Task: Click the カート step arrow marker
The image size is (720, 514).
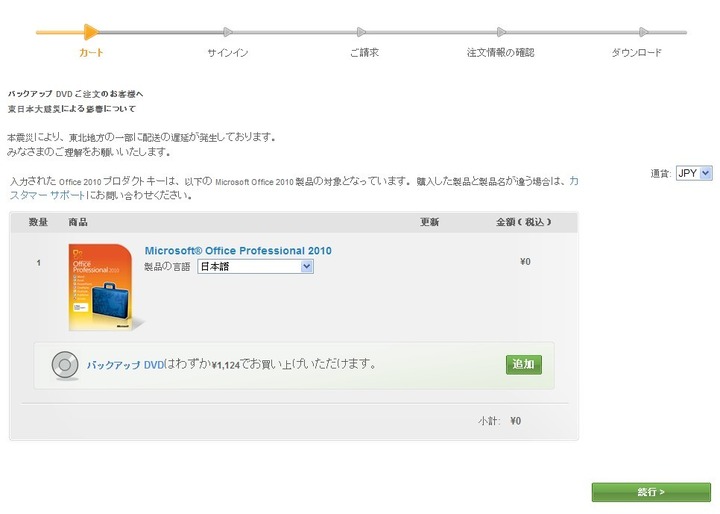Action: pos(91,32)
